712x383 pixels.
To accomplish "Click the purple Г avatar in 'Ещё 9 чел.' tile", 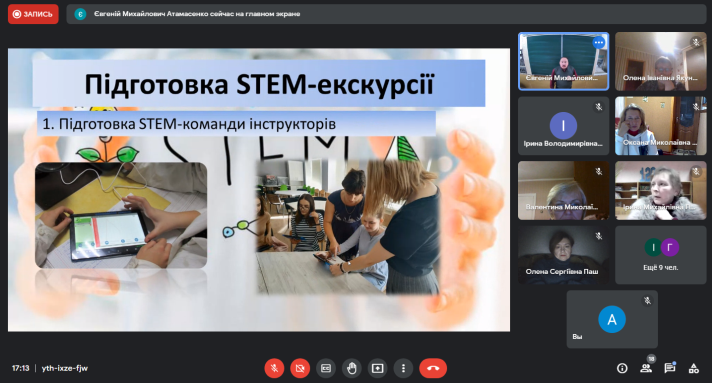I will coord(670,248).
